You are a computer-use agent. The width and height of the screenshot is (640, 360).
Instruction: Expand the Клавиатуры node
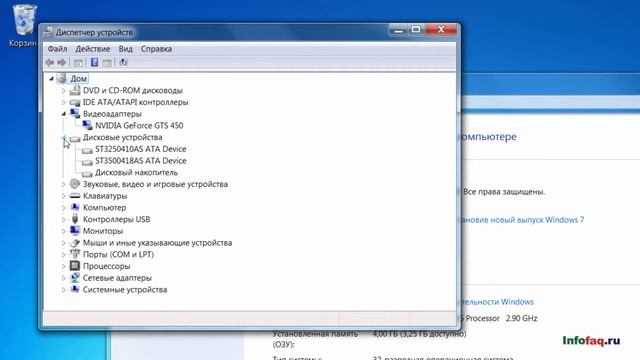pyautogui.click(x=64, y=196)
